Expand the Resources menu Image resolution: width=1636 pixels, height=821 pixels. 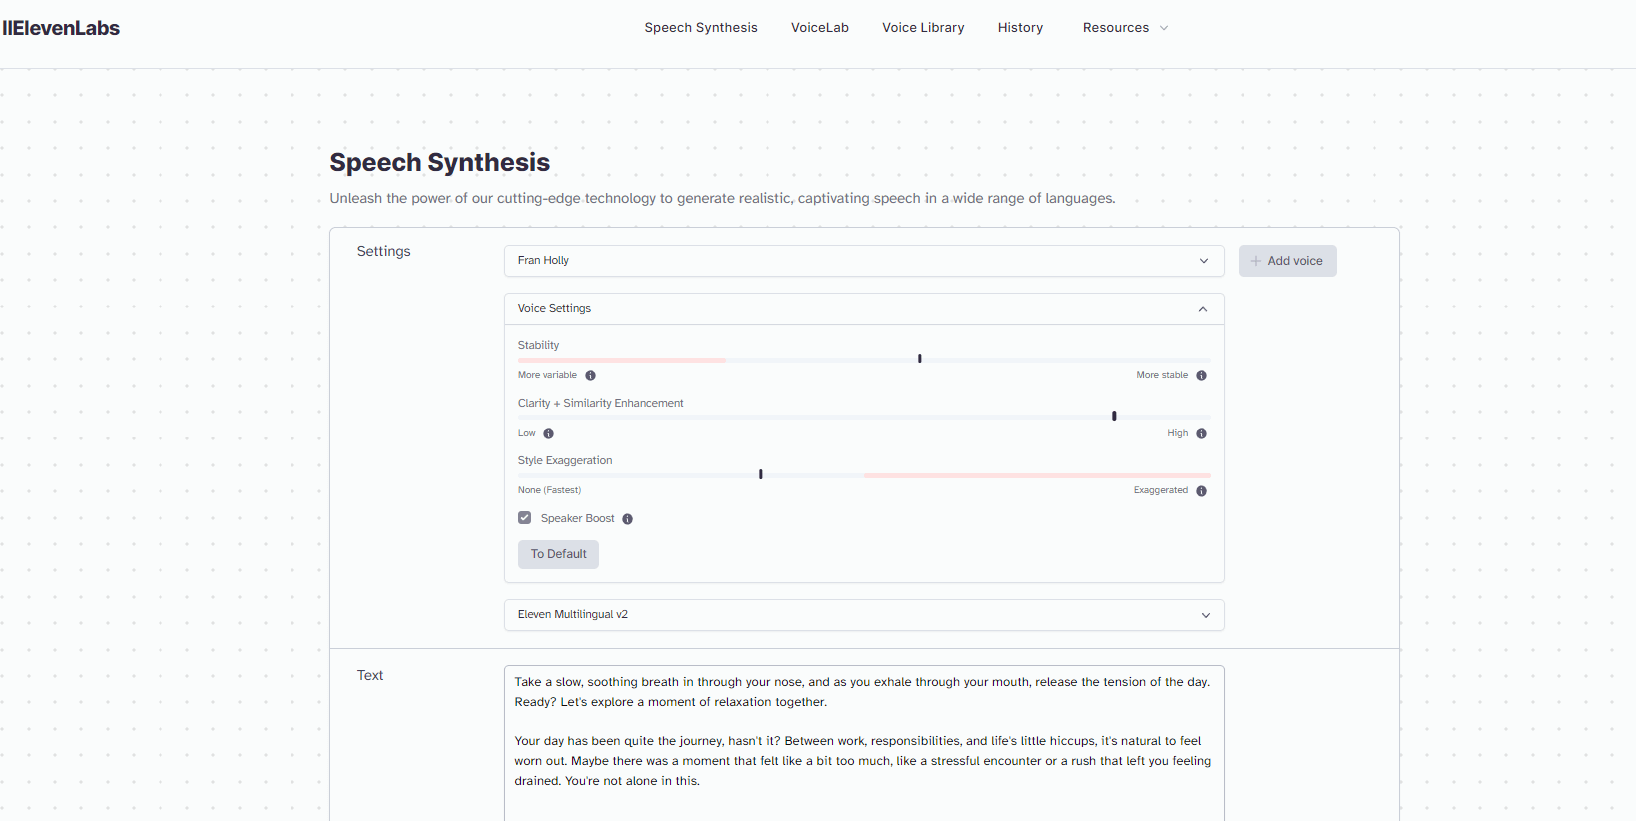[x=1125, y=28]
